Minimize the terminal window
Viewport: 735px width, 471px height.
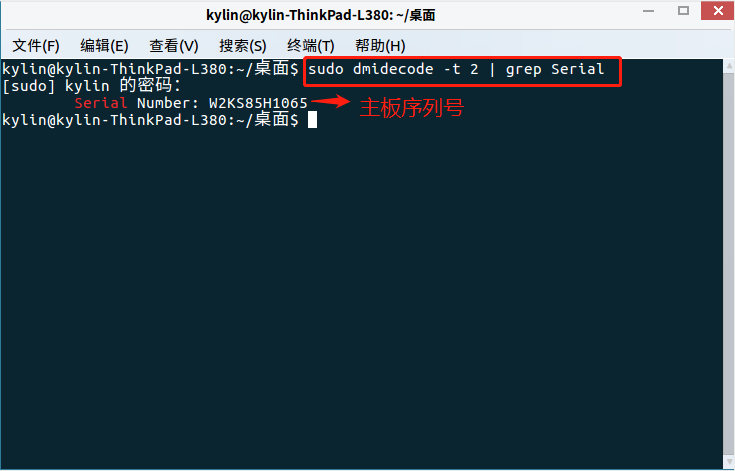(x=648, y=11)
